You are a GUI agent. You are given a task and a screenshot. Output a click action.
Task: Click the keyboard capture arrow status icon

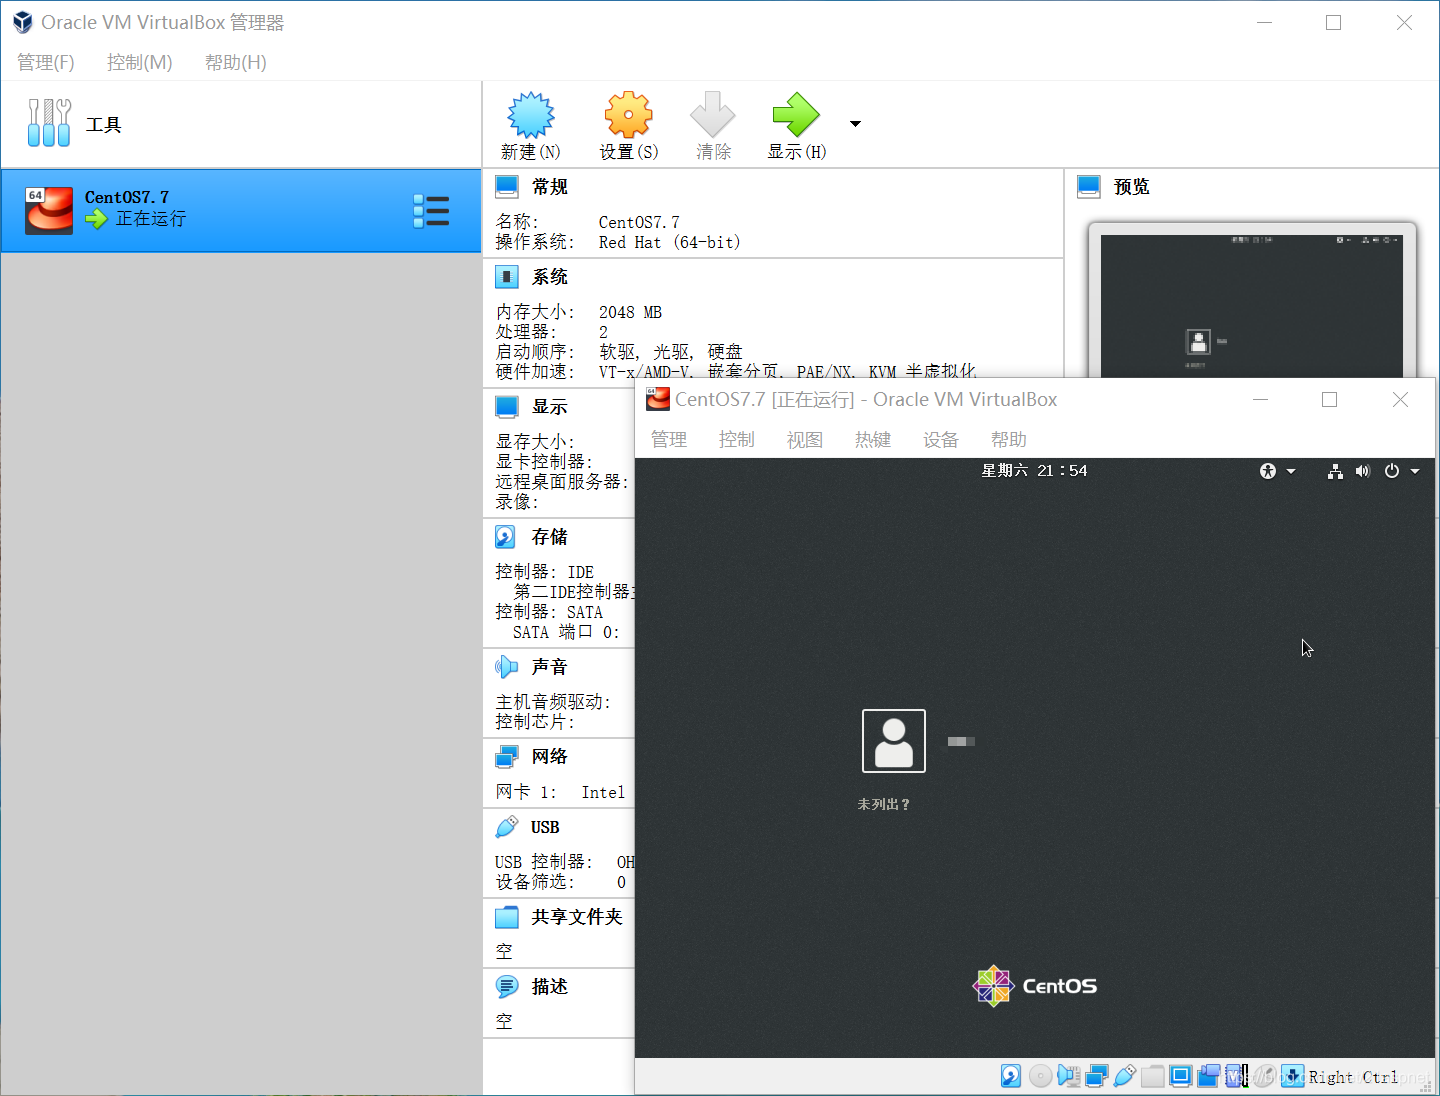click(x=1292, y=1076)
